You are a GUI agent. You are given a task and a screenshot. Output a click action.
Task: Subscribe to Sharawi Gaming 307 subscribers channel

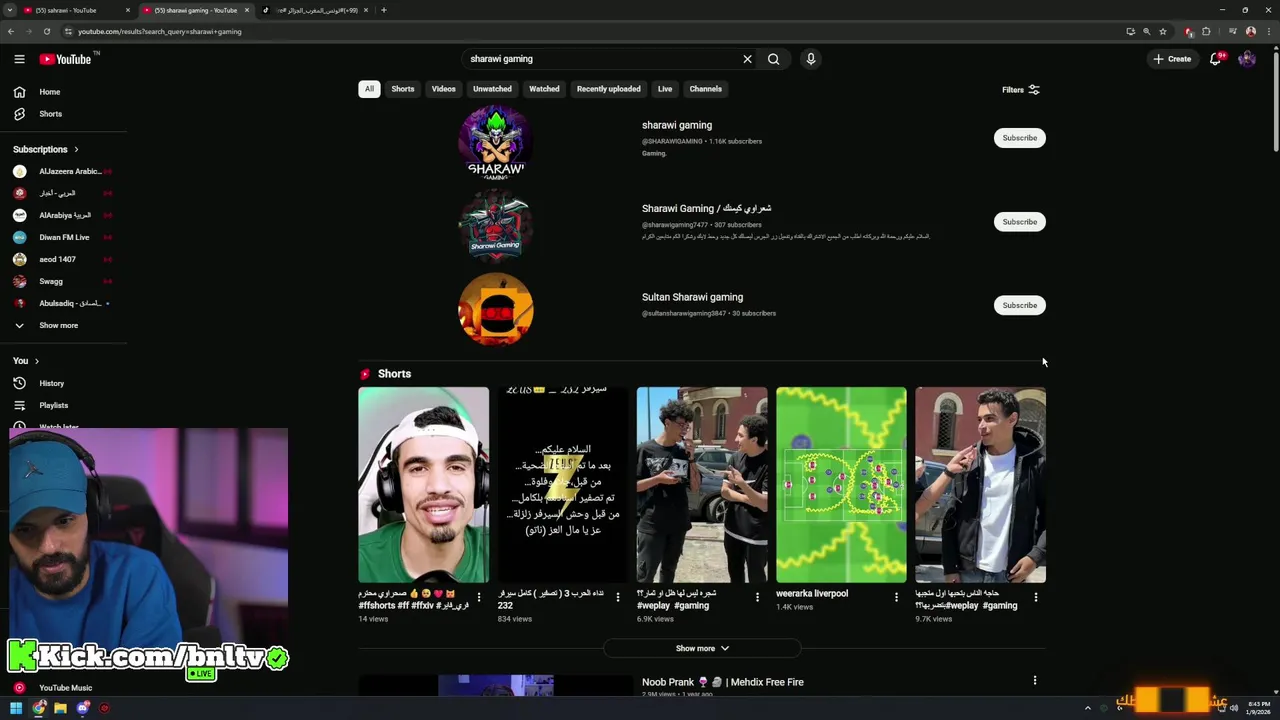[x=1020, y=222]
